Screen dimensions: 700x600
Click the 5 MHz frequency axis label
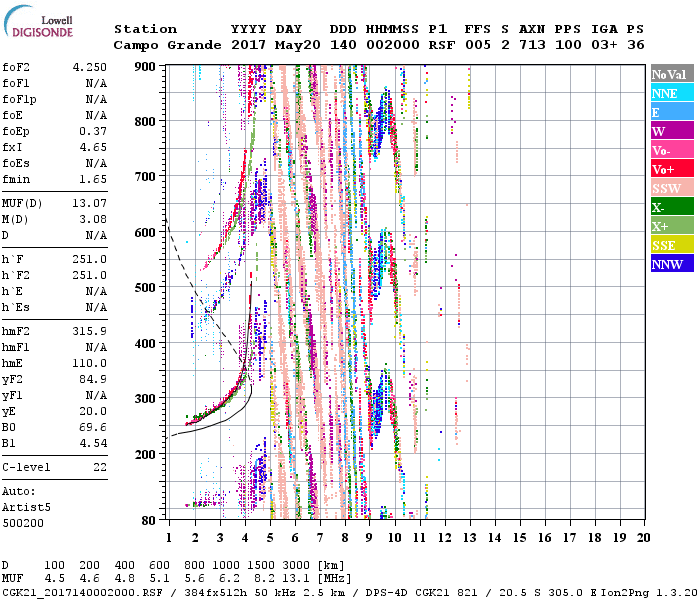click(x=270, y=538)
